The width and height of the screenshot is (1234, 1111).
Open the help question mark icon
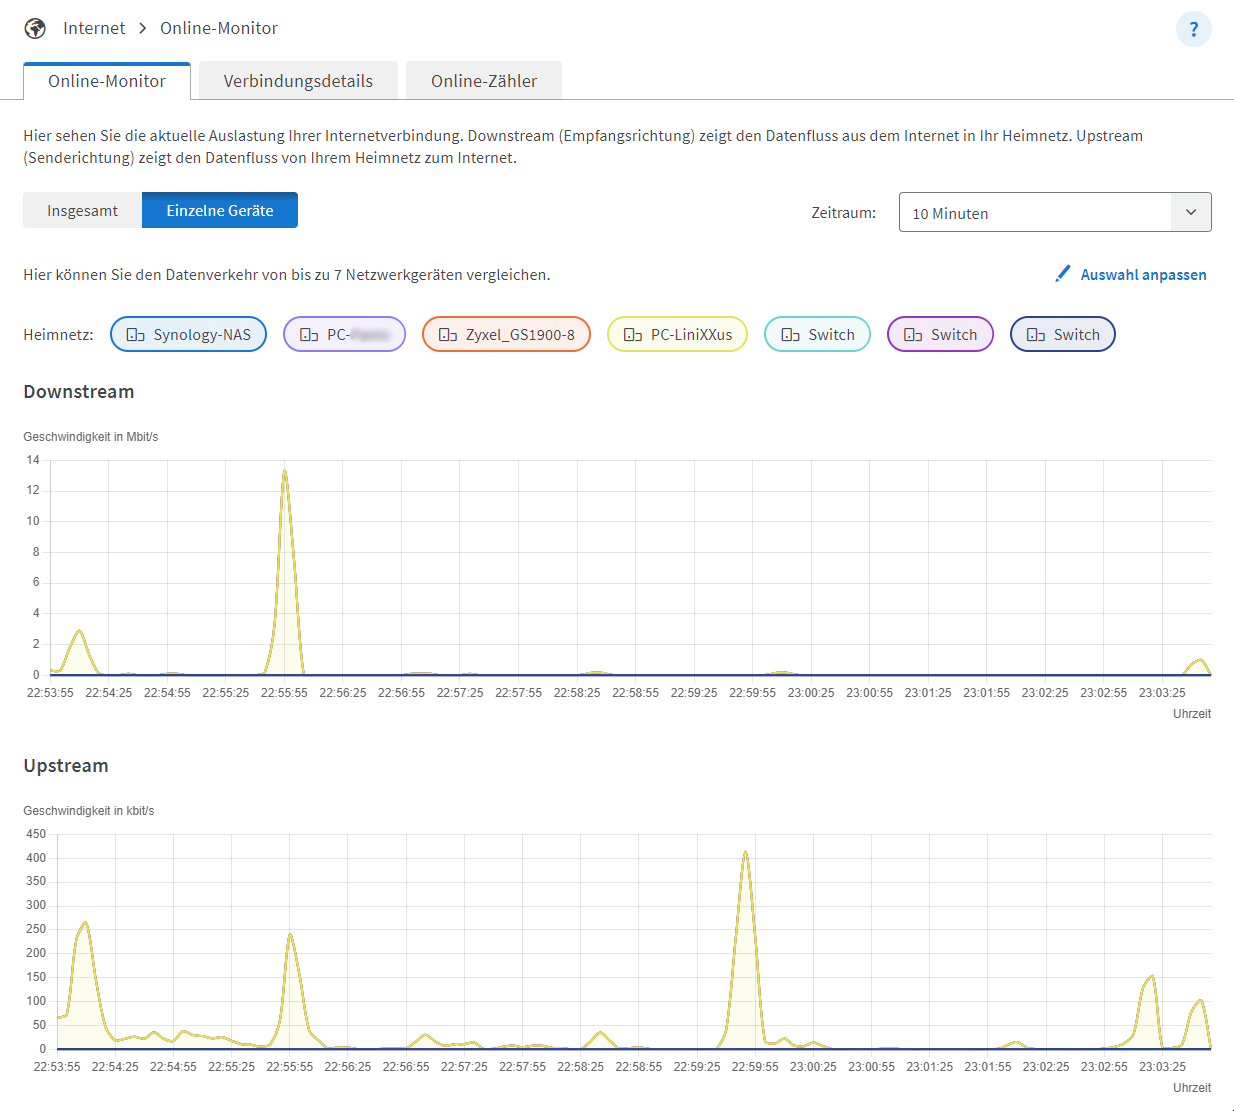coord(1193,29)
